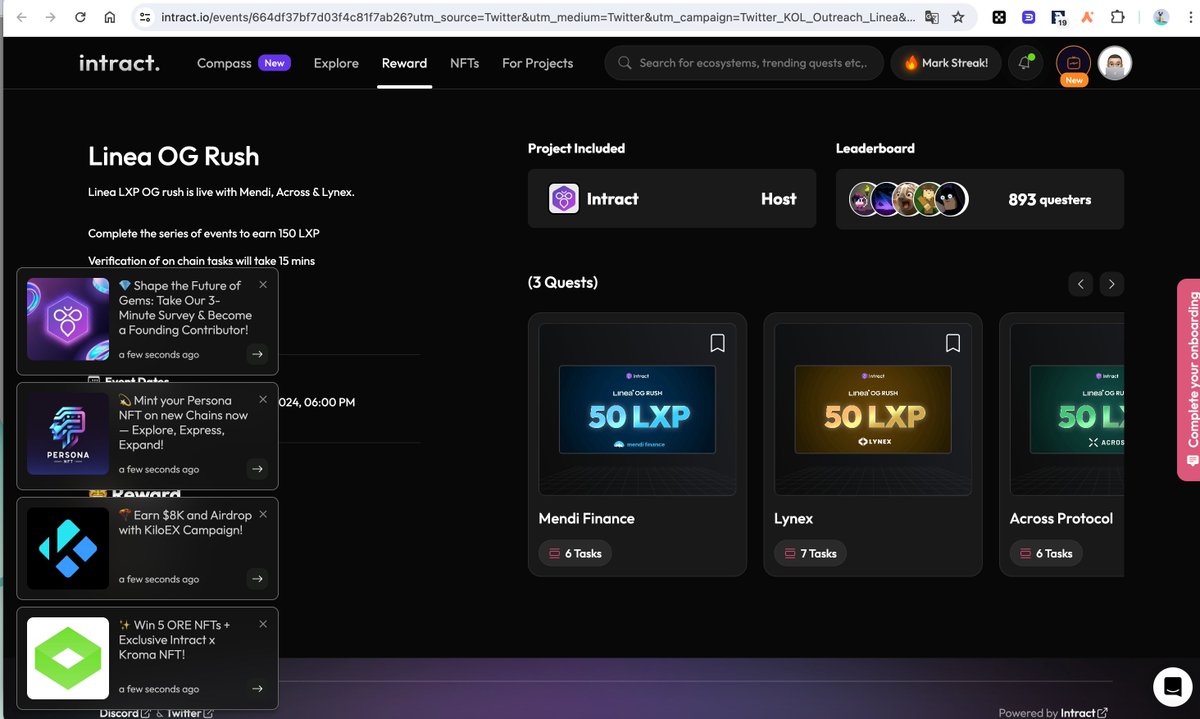Click the browser forward arrow
1200x719 pixels.
50,17
